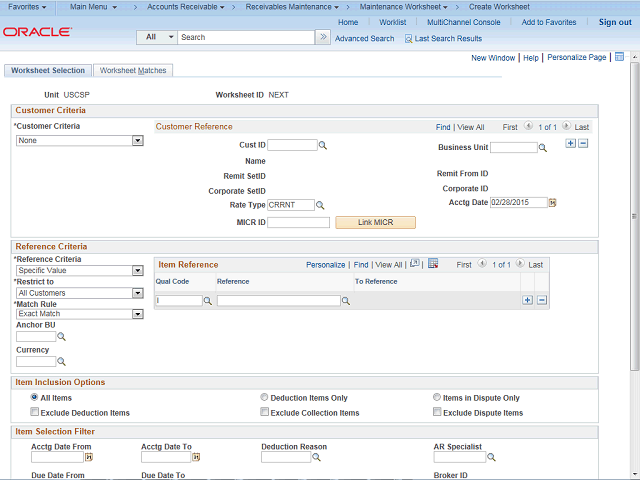Select the All Items radio button
The image size is (640, 480).
click(35, 397)
